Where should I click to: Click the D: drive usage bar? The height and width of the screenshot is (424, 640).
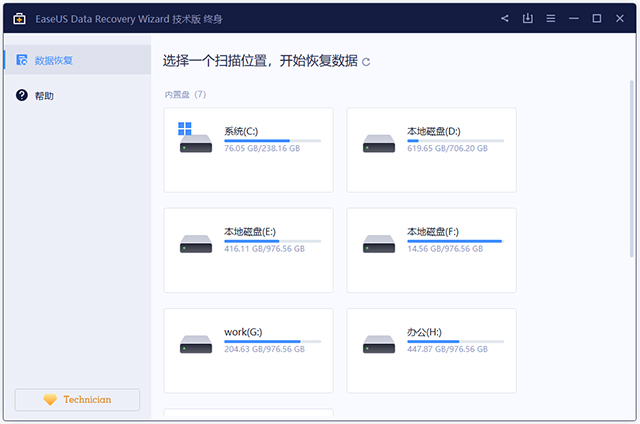[x=456, y=141]
